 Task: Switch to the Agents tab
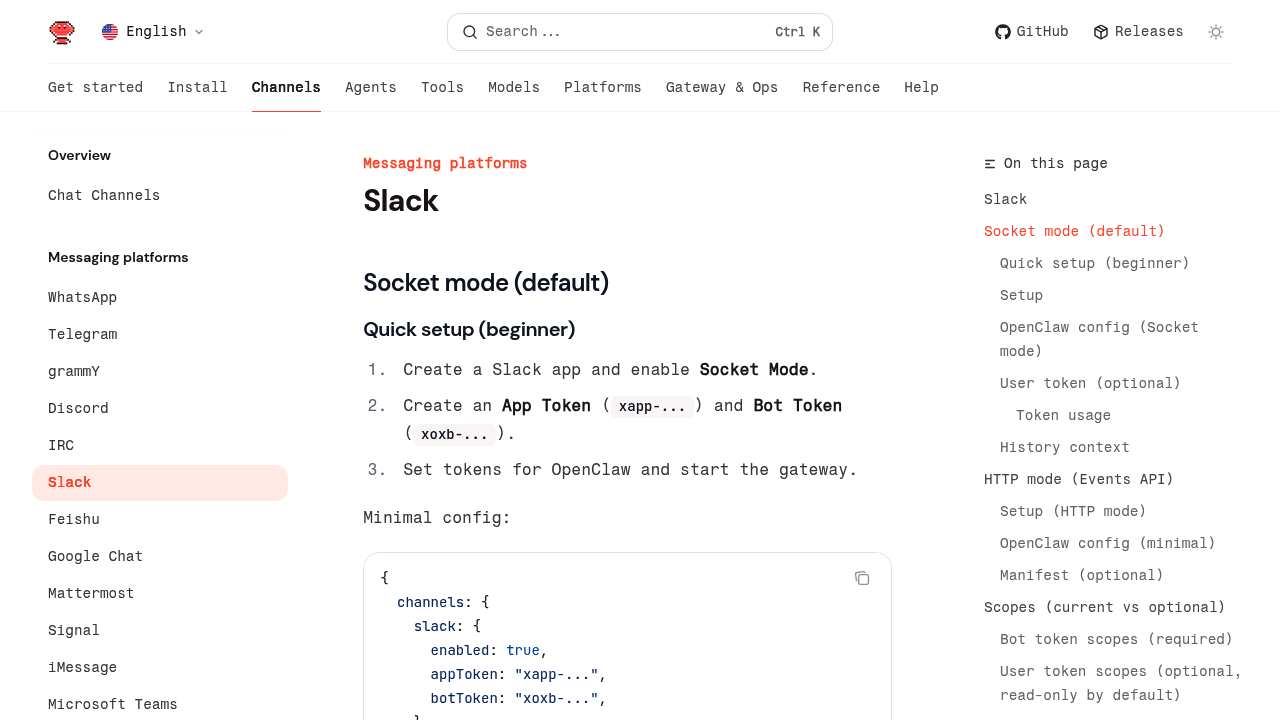click(370, 88)
